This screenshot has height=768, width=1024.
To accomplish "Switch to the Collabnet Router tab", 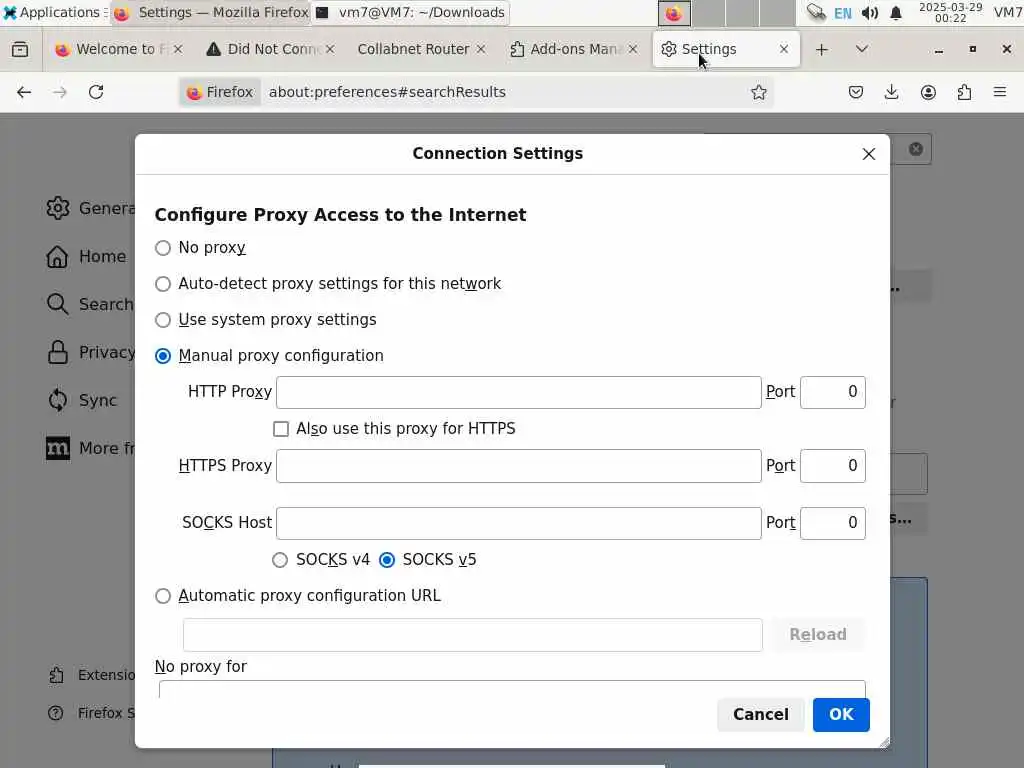I will (x=413, y=49).
